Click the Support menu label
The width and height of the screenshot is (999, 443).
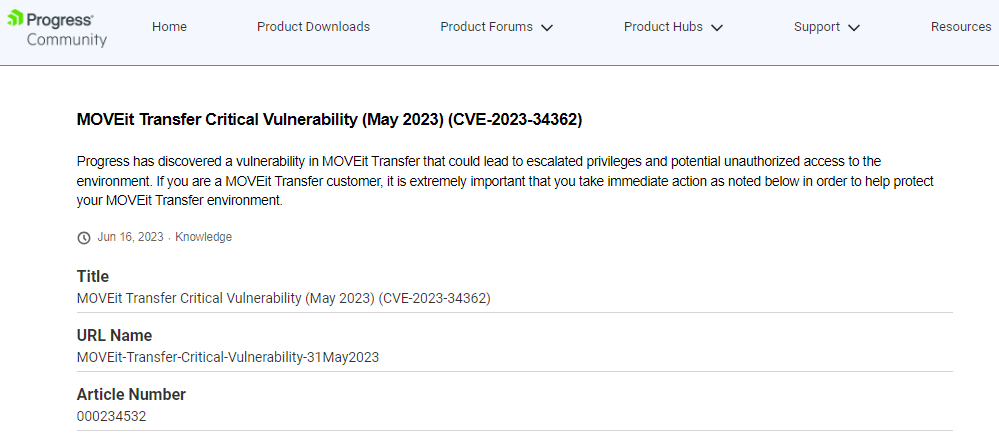[816, 27]
